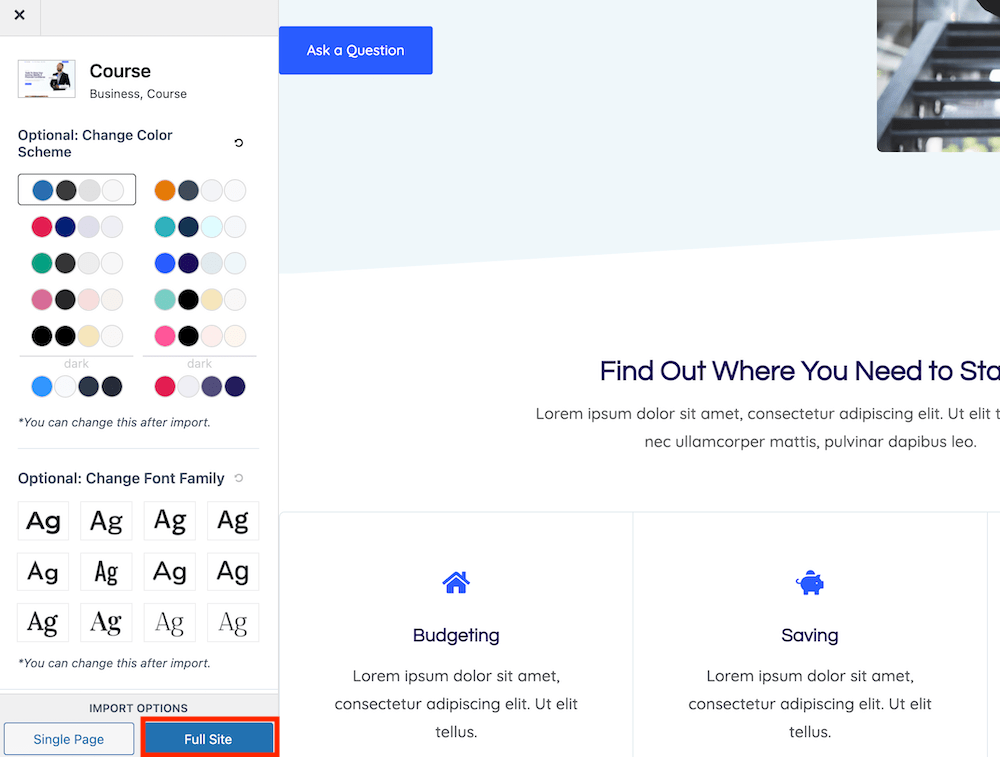Select the condensed font in second row
This screenshot has width=1000, height=757.
pos(106,572)
